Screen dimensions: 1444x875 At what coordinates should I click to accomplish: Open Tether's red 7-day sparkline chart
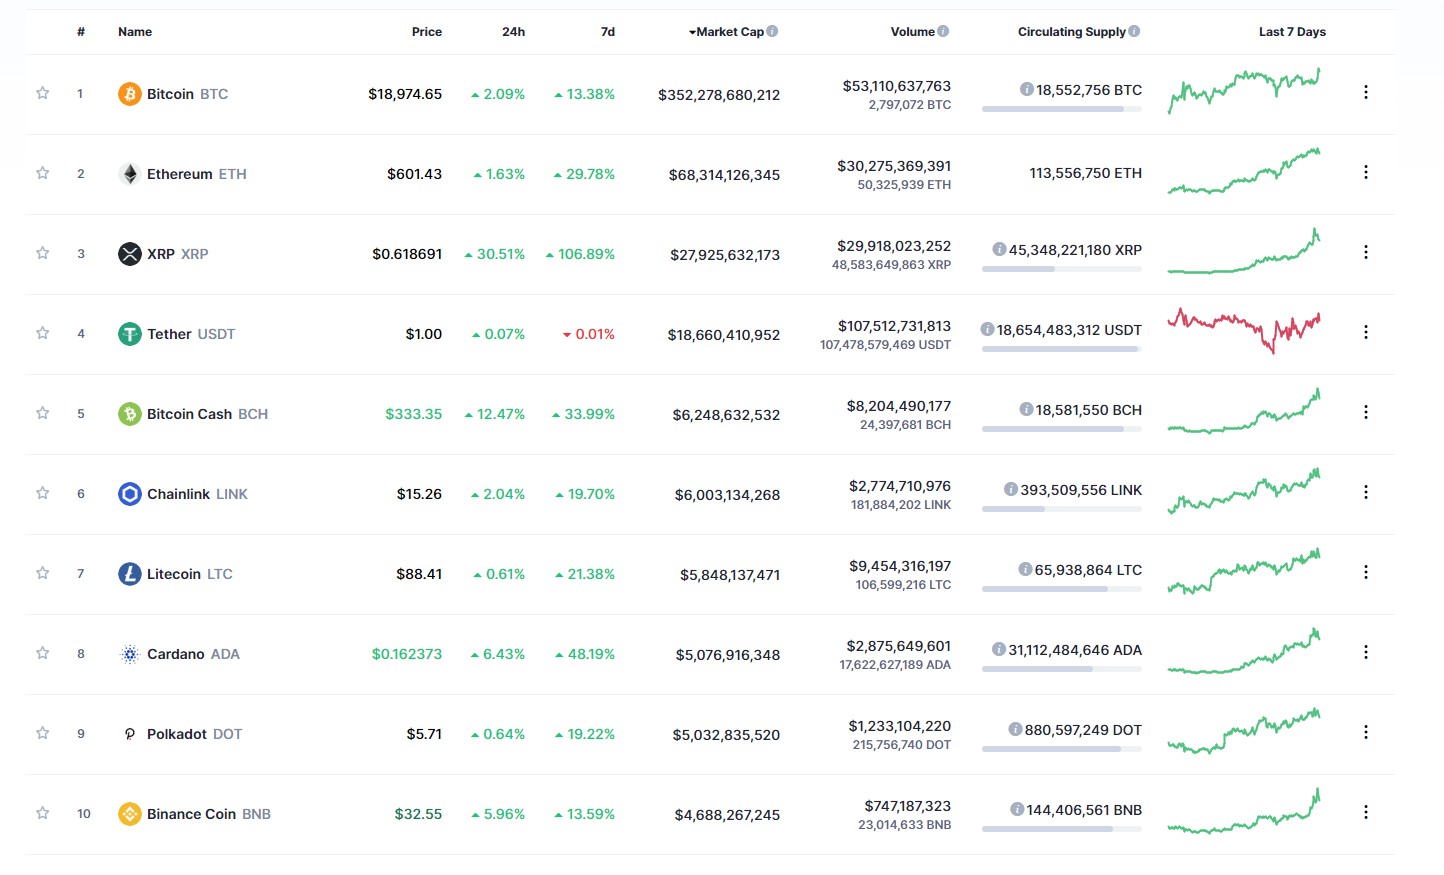click(1244, 331)
